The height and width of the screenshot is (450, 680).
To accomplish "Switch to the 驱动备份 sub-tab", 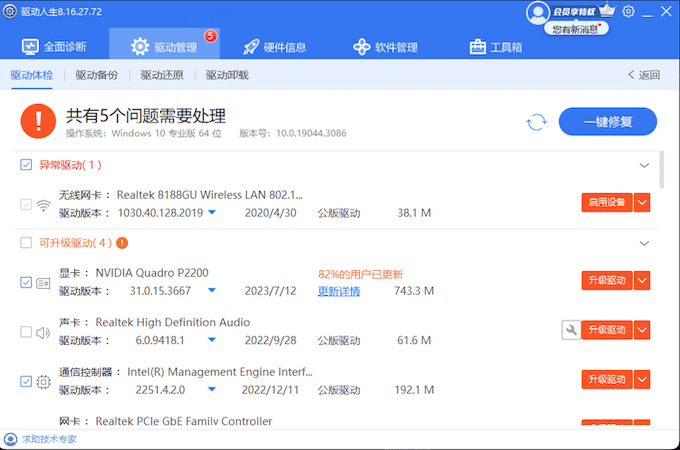I will click(x=97, y=75).
